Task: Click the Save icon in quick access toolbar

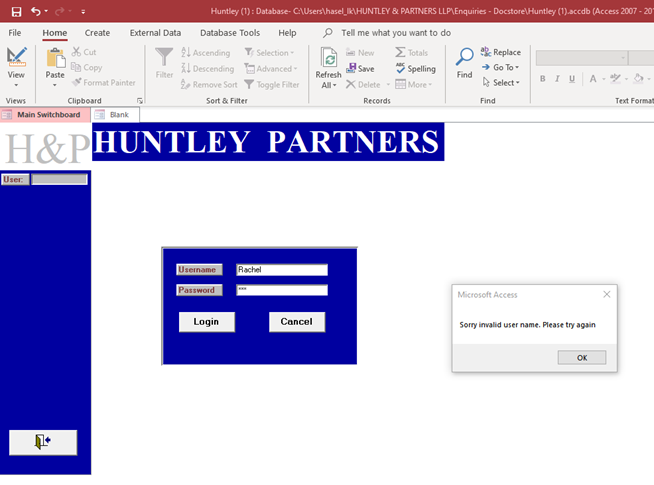Action: click(16, 11)
